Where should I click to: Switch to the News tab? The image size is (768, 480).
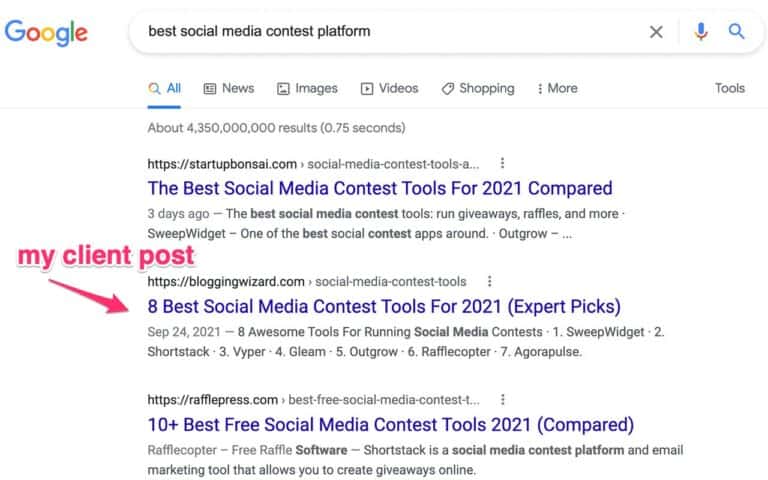coord(229,89)
